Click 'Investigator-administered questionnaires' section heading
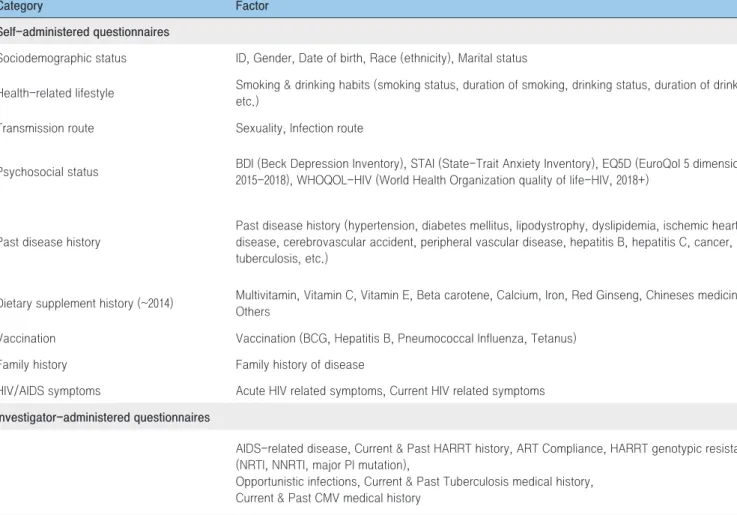Viewport: 737px width, 515px height. 105,418
